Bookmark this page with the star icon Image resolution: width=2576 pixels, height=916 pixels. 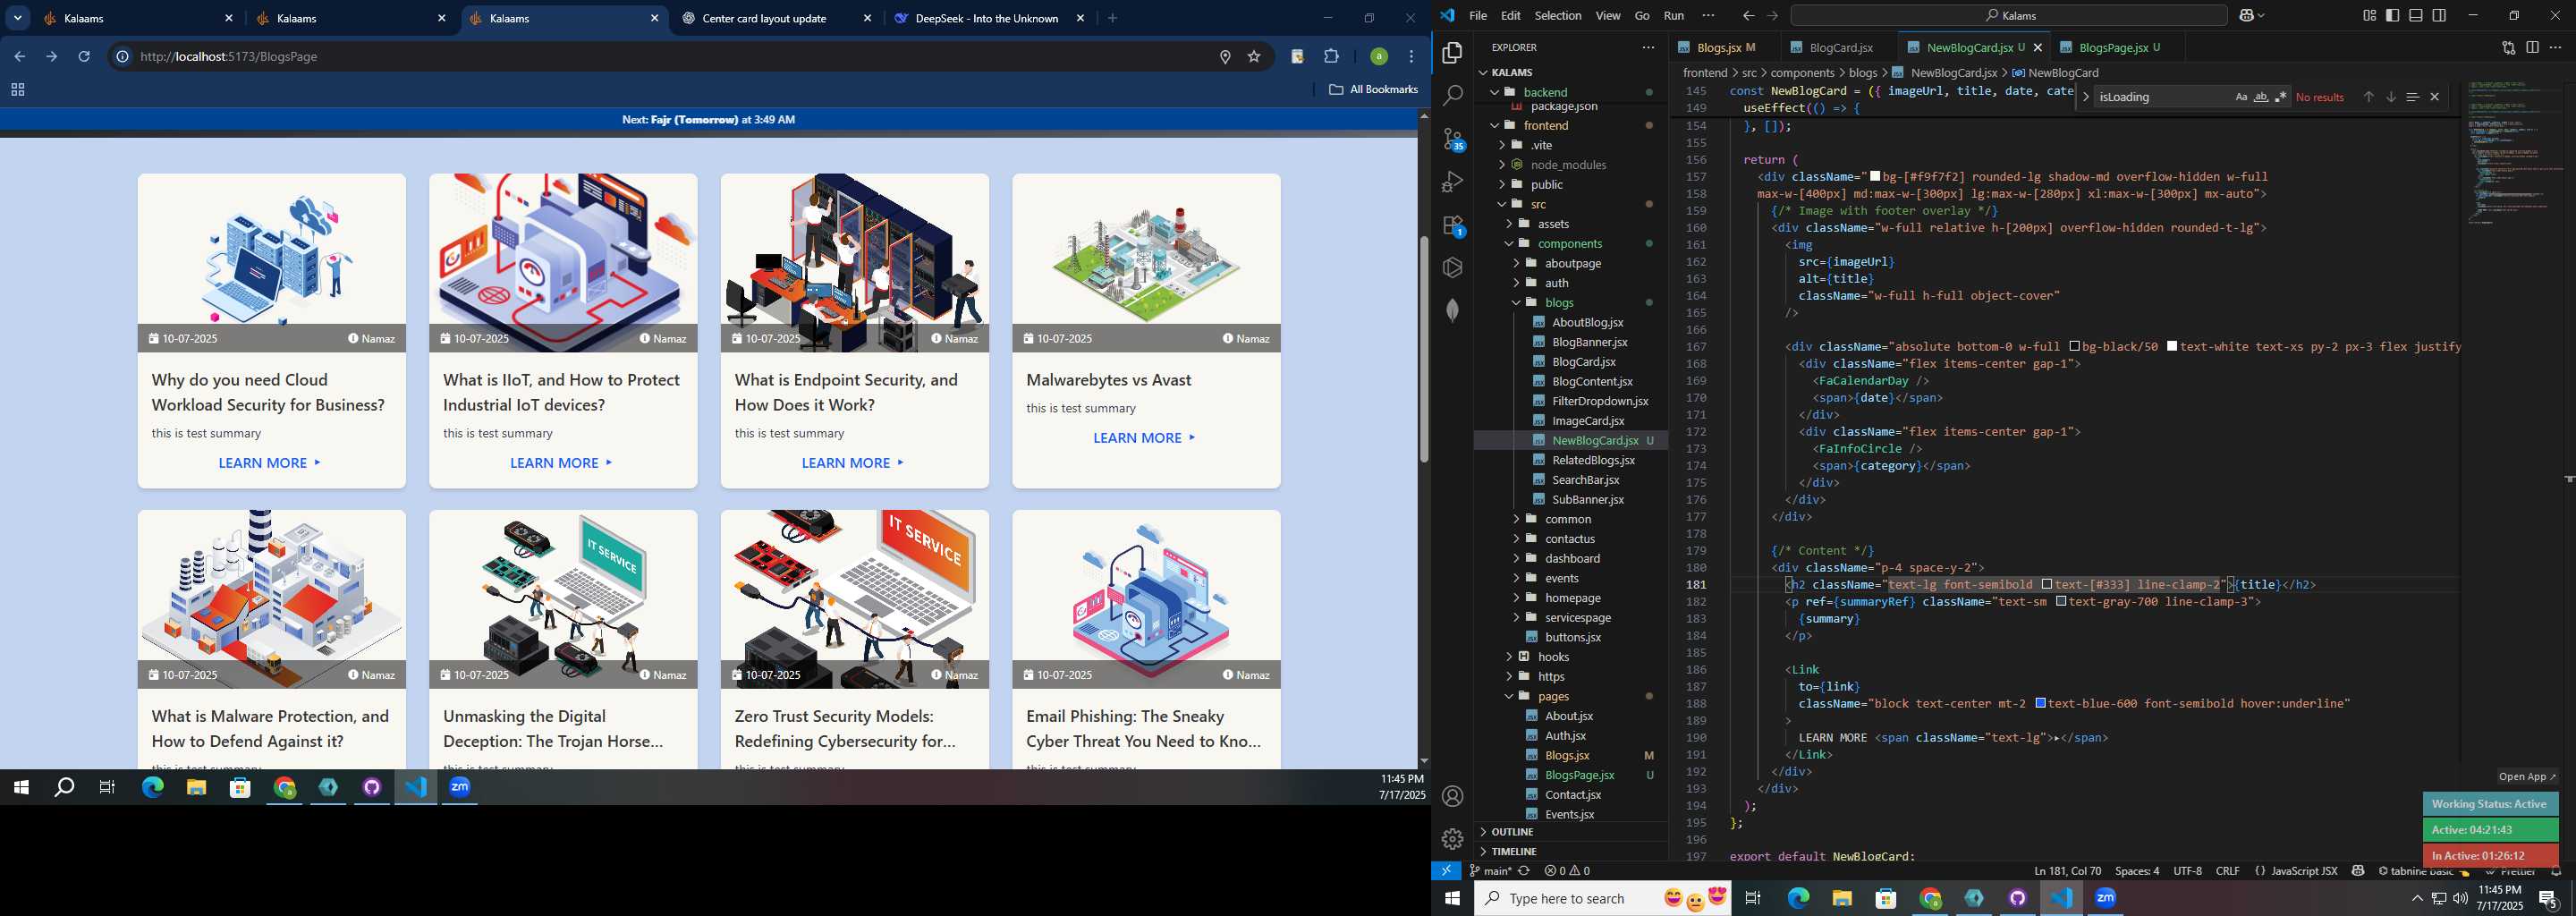point(1254,57)
